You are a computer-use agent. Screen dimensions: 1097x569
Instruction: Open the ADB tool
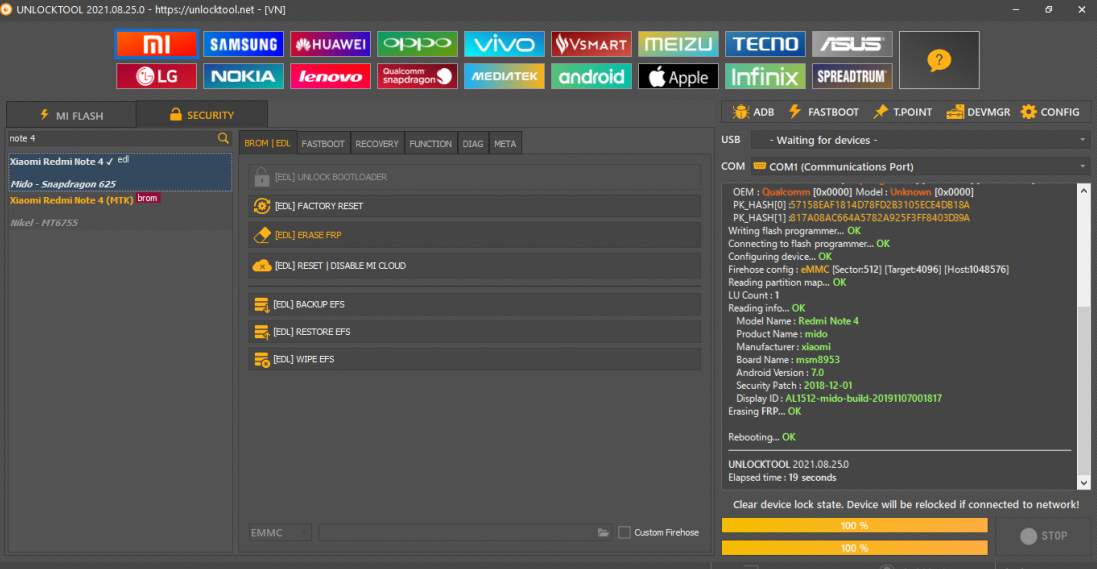click(753, 112)
